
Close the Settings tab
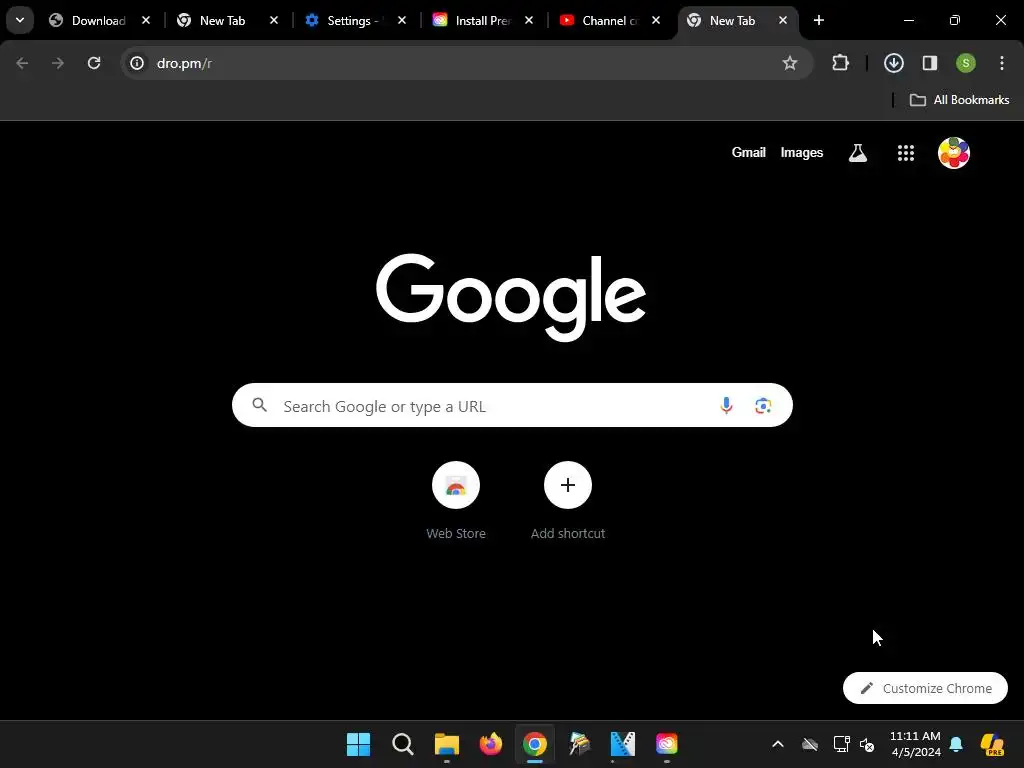point(402,20)
